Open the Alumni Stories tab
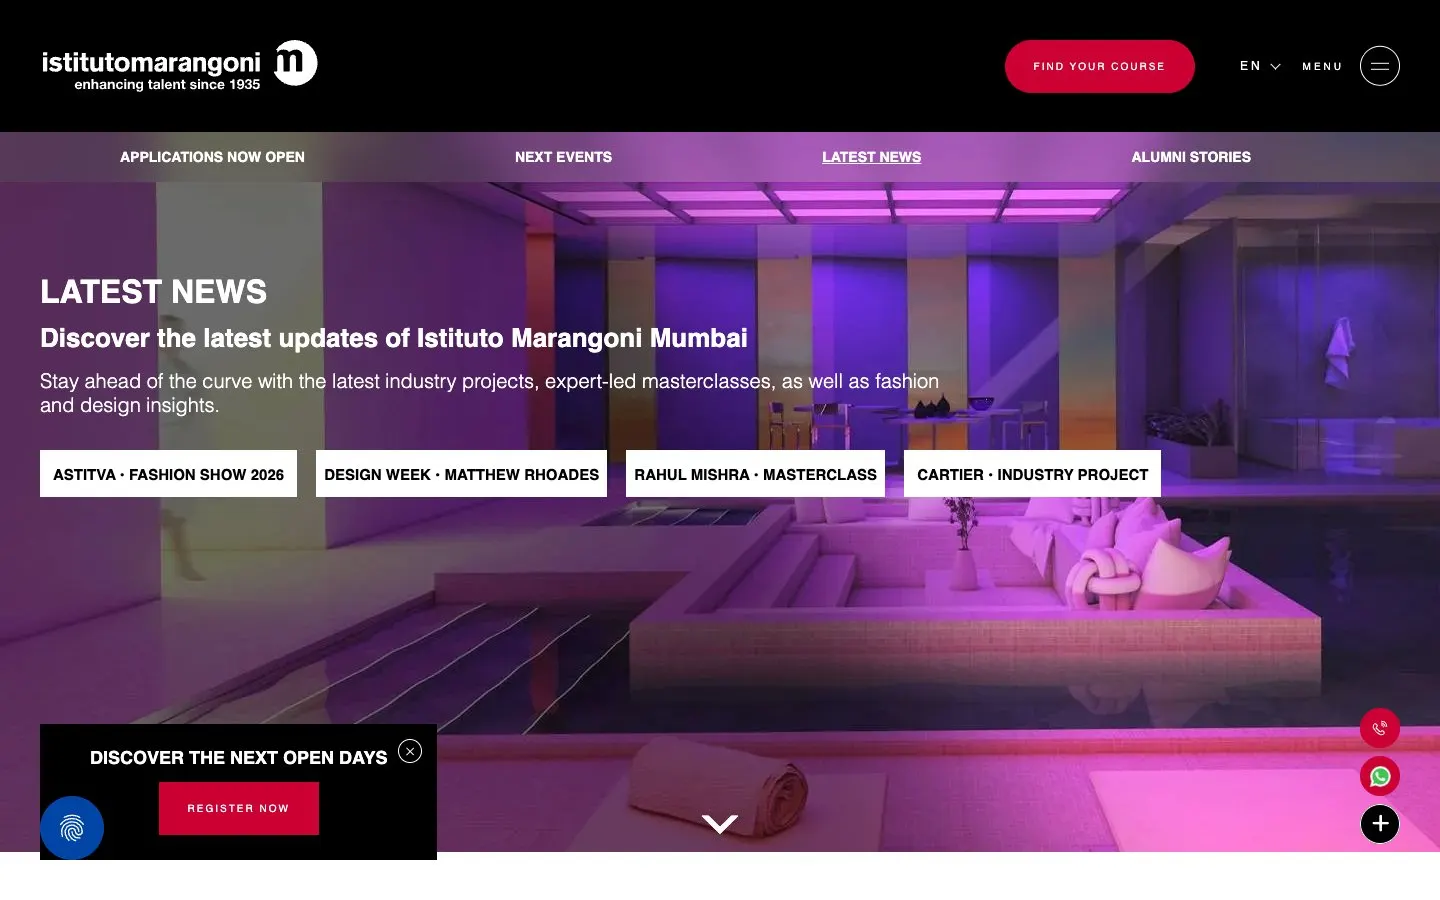 coord(1191,157)
